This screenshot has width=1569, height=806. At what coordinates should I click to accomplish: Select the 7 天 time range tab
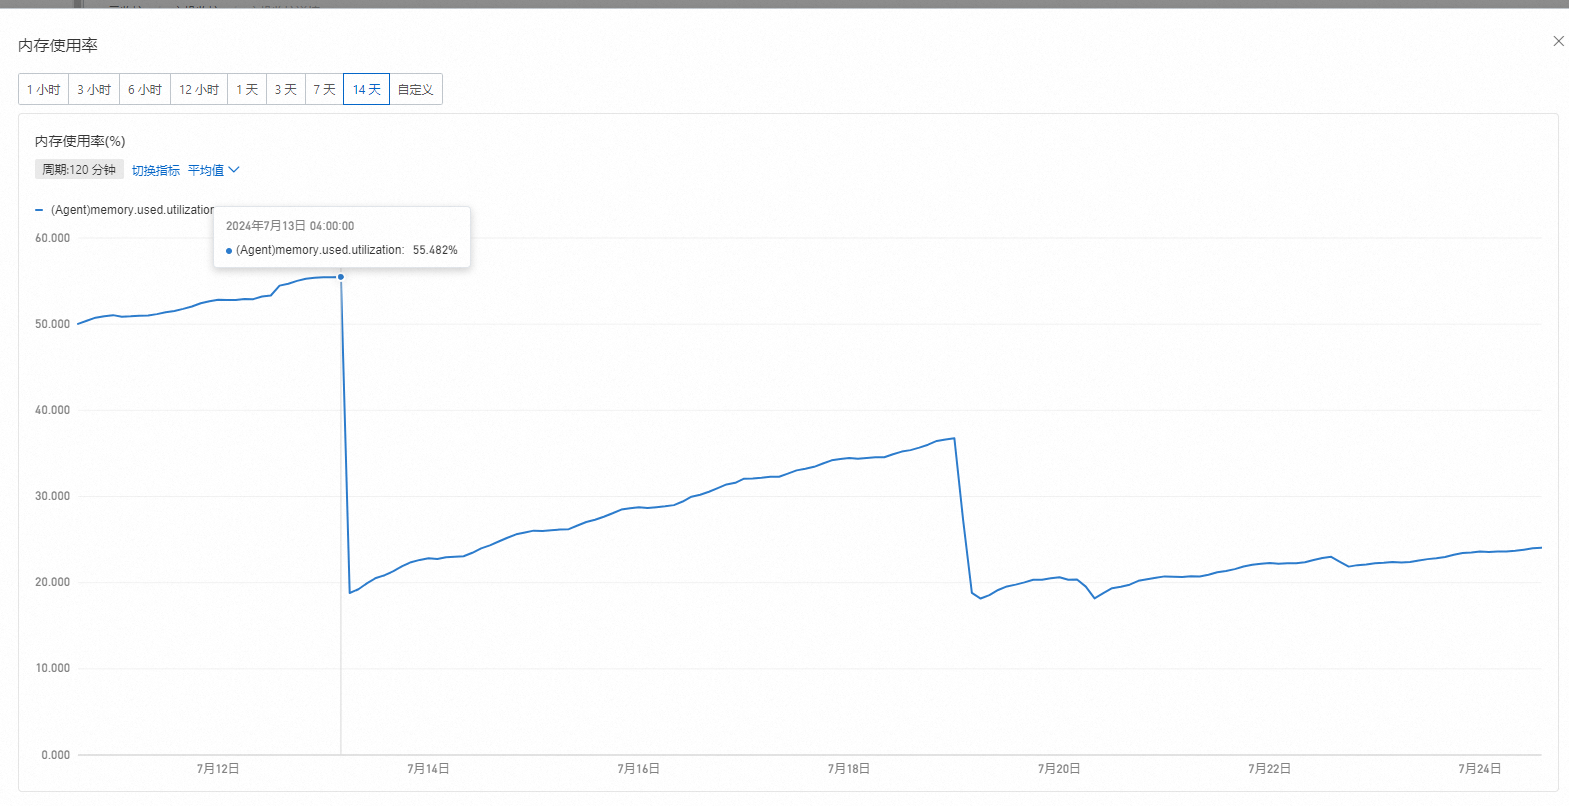coord(324,89)
